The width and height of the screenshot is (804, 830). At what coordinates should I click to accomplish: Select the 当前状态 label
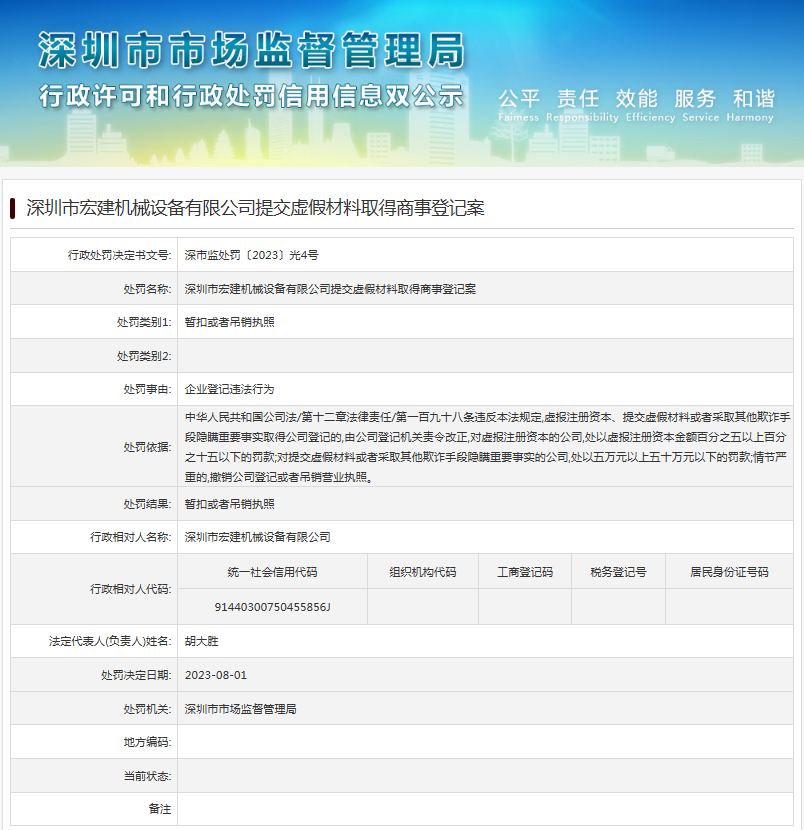coord(147,777)
